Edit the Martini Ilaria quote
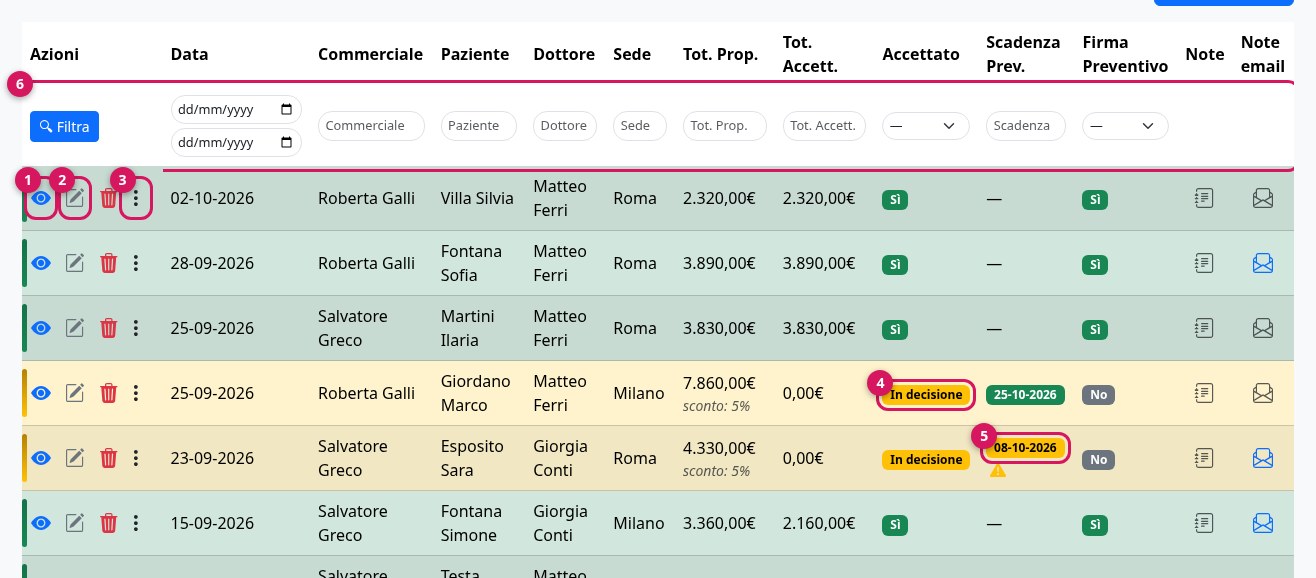Image resolution: width=1316 pixels, height=578 pixels. (75, 328)
